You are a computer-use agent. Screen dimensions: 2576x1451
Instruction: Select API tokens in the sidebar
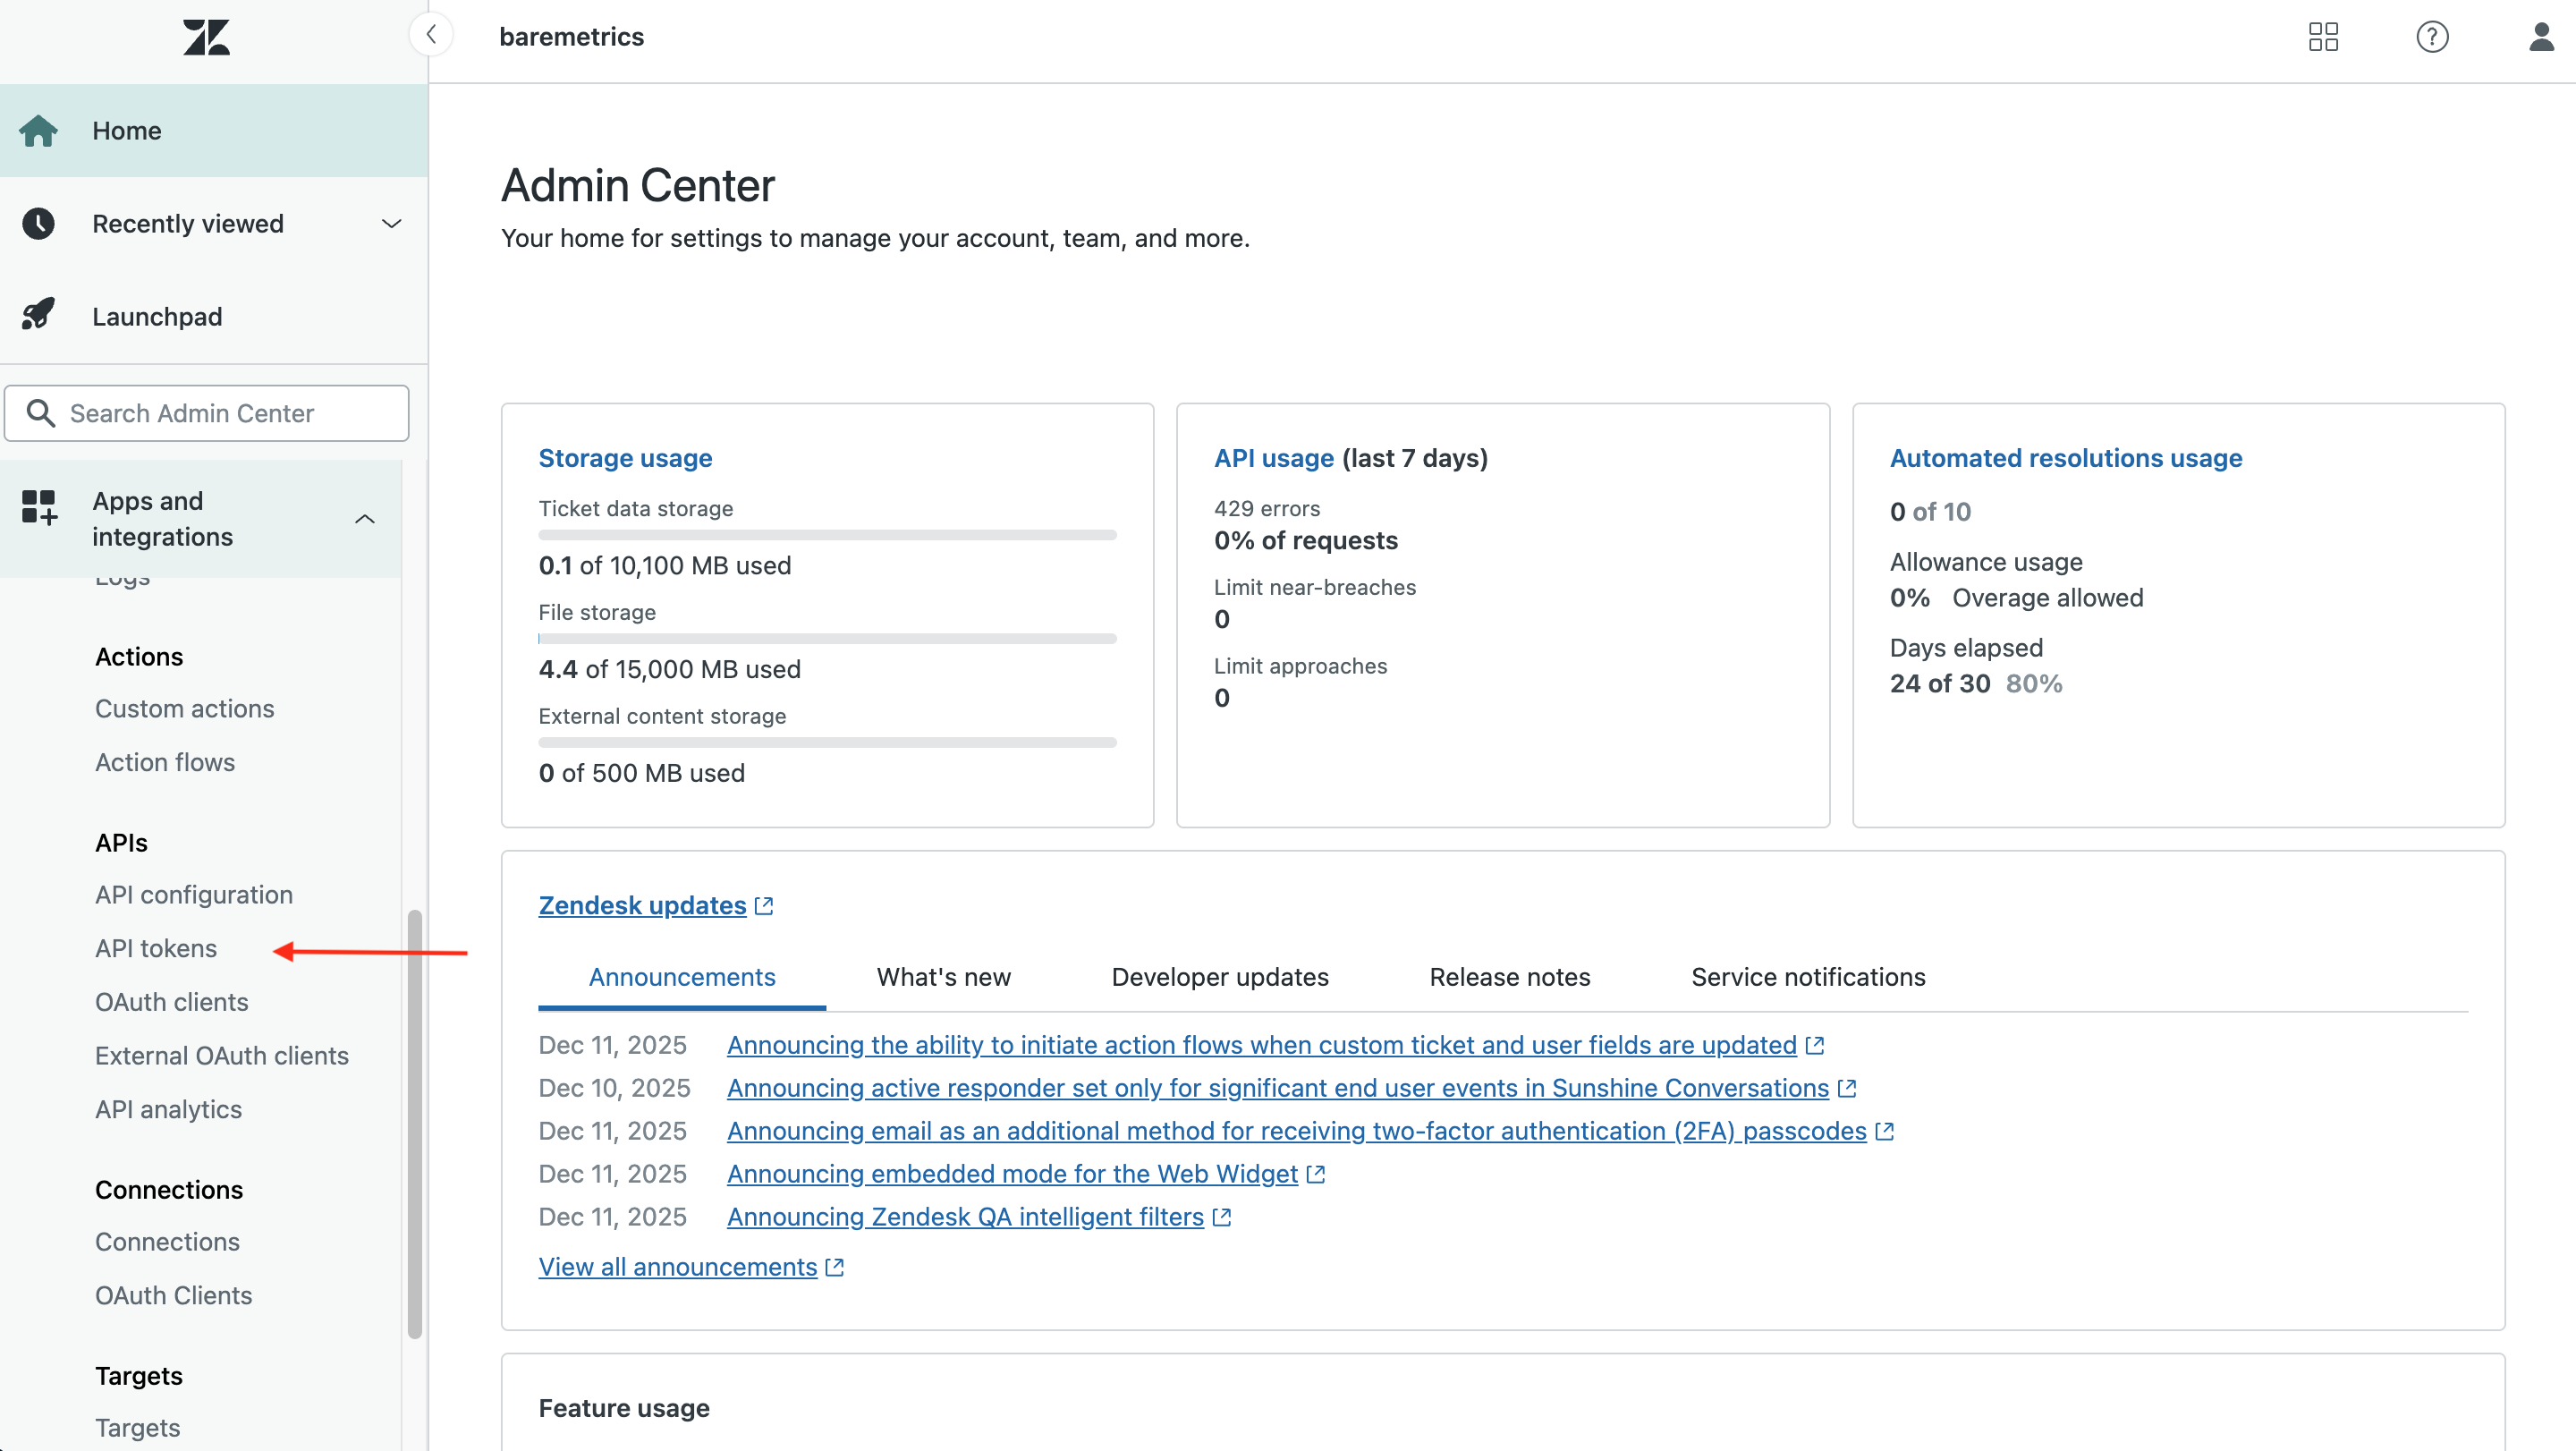point(156,948)
